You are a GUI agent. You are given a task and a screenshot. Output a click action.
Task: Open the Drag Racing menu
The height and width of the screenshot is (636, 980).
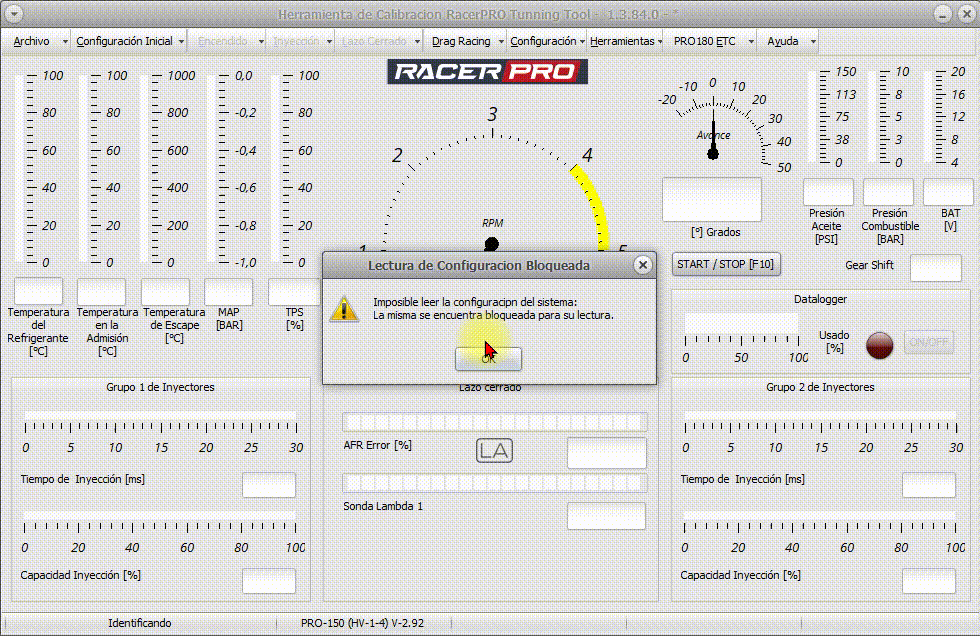461,41
